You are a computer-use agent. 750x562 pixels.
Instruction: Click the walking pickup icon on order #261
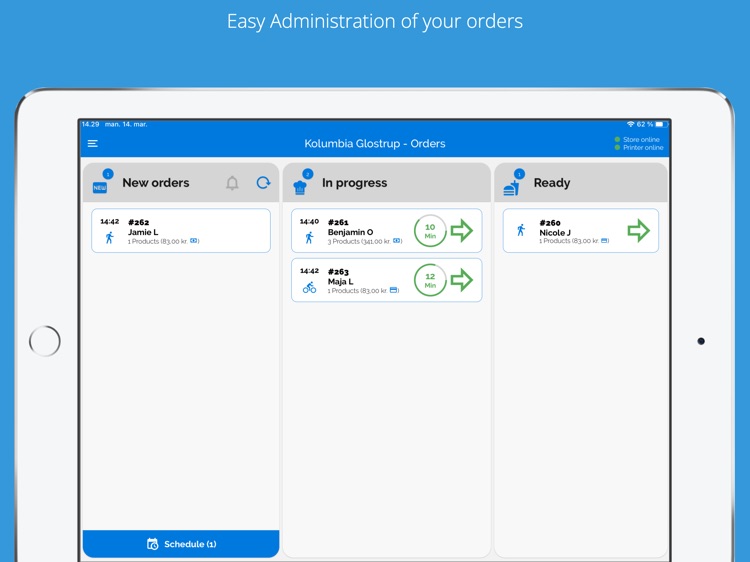point(309,237)
